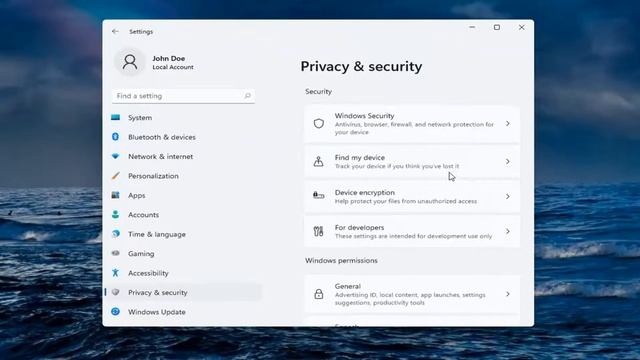Click the Privacy shield icon in sidebar

pyautogui.click(x=116, y=292)
